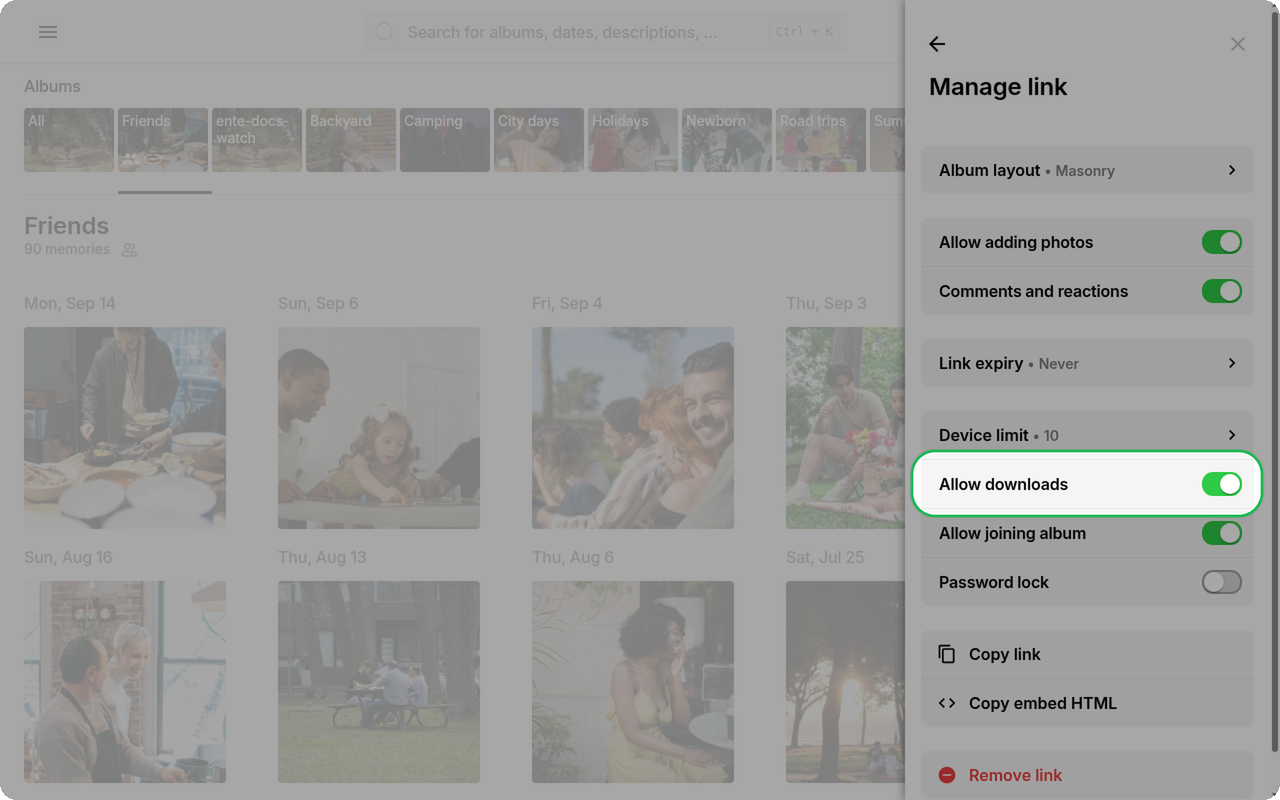Enable the Password lock switch
Viewport: 1280px width, 800px height.
tap(1222, 582)
